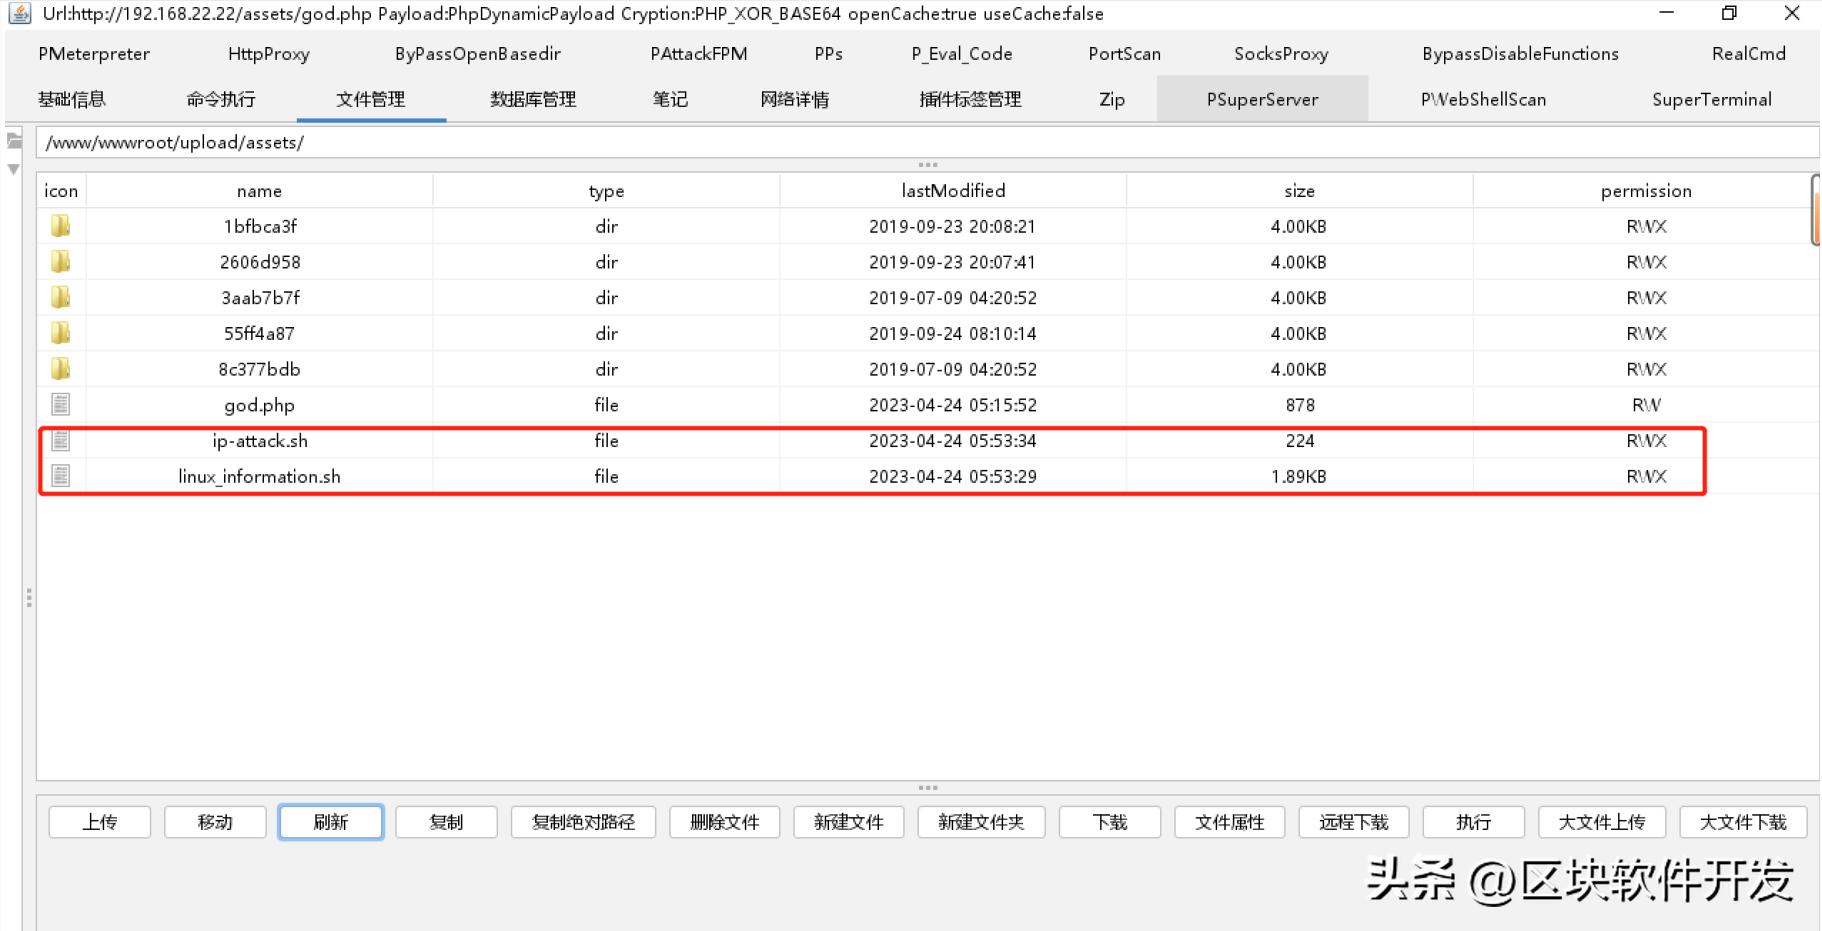
Task: Click the folder tree icon left of path
Action: (14, 141)
